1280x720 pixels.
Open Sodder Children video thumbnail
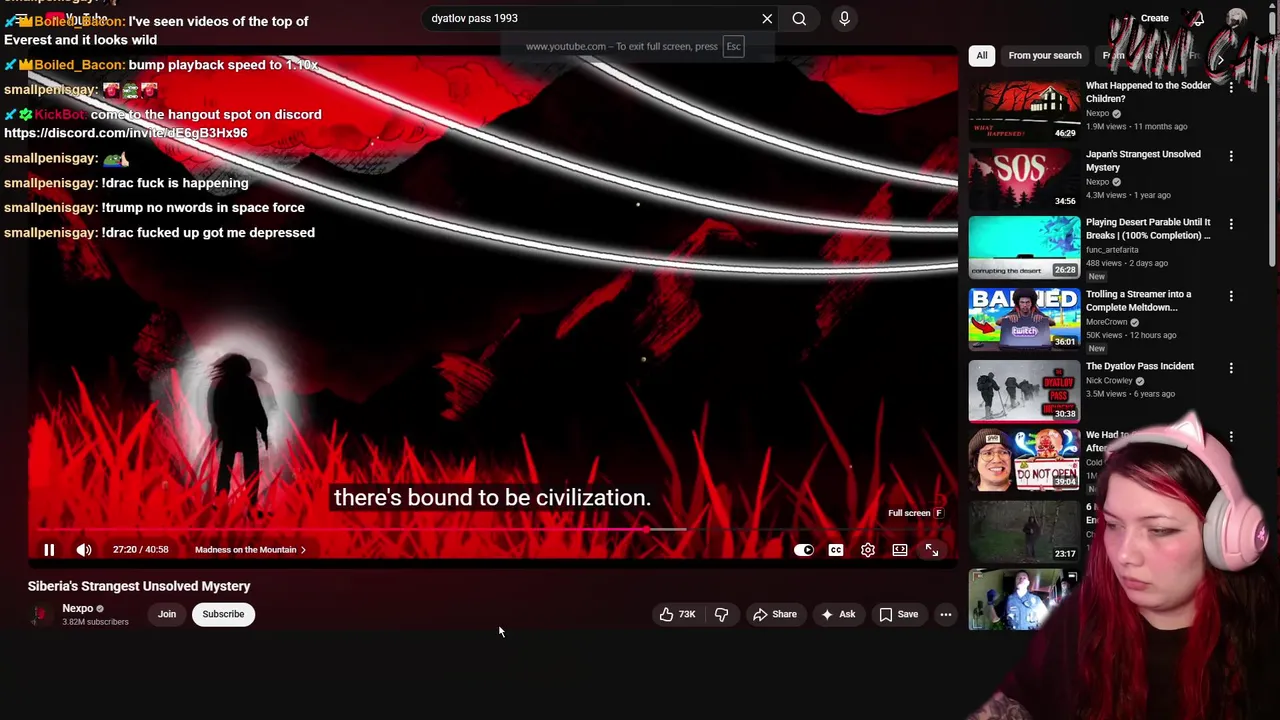click(1024, 110)
